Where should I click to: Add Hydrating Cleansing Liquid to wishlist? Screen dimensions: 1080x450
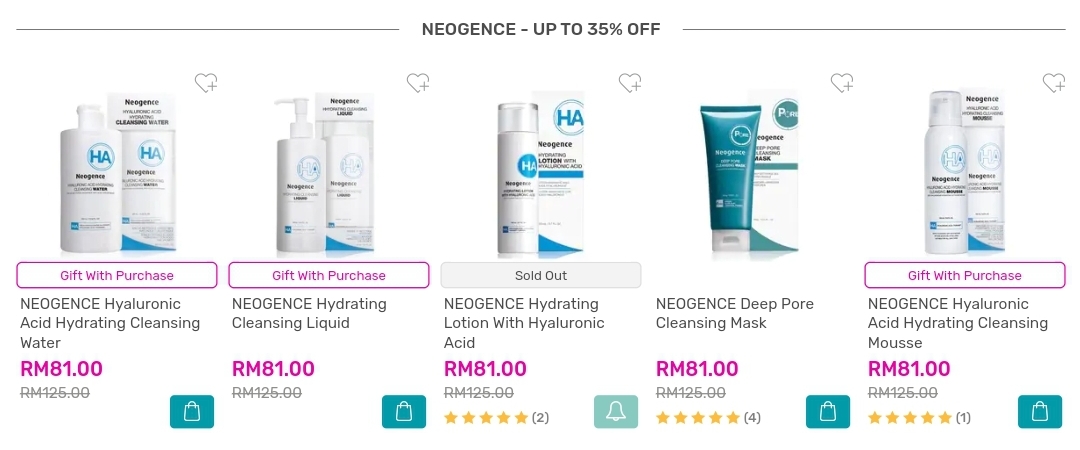click(418, 83)
